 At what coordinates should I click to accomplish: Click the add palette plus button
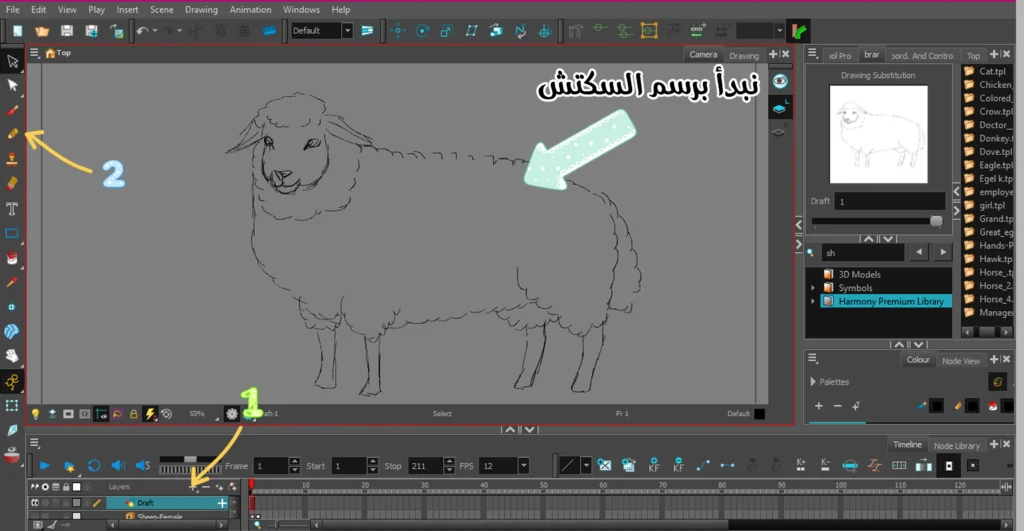point(818,406)
